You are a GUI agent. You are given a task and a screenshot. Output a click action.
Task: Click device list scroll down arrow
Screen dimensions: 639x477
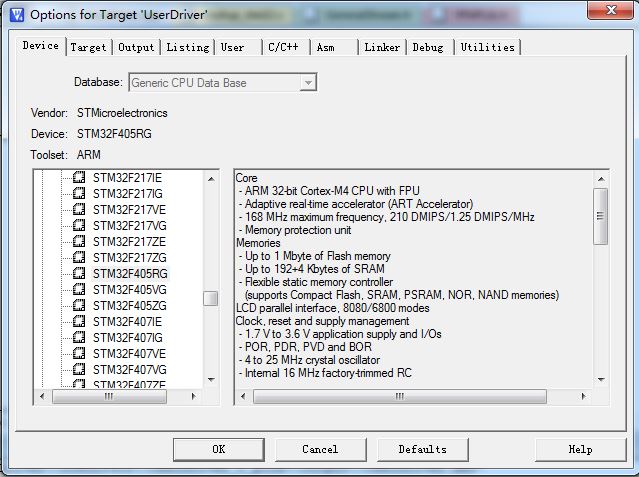[211, 380]
